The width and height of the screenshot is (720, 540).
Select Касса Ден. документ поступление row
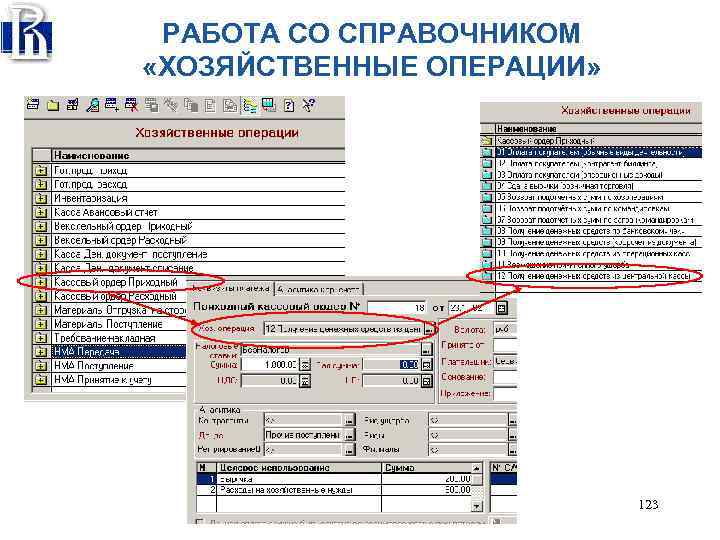198,254
